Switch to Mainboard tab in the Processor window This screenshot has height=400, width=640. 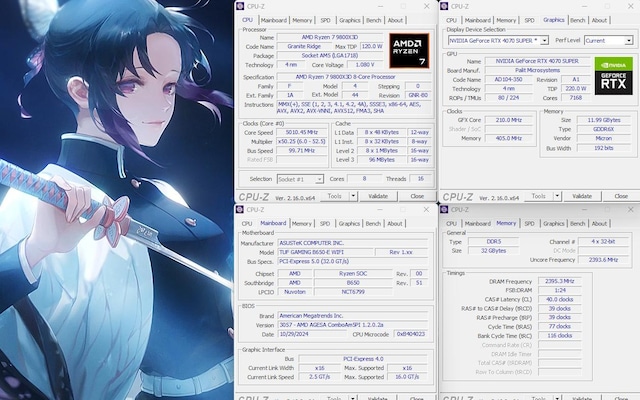point(273,20)
